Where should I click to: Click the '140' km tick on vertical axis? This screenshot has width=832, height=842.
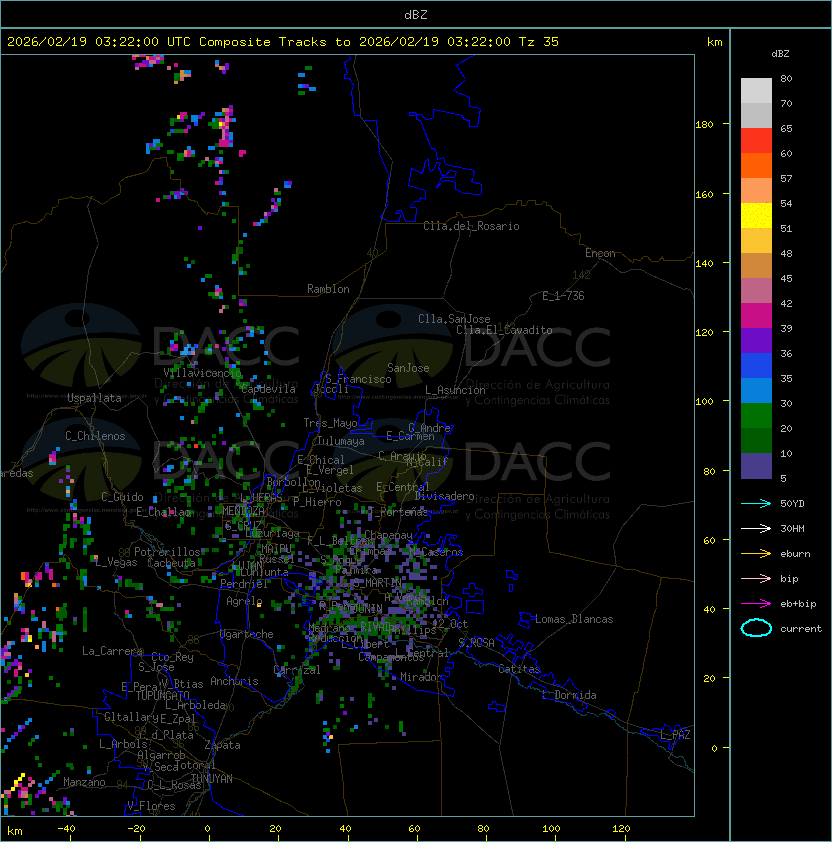[x=704, y=264]
